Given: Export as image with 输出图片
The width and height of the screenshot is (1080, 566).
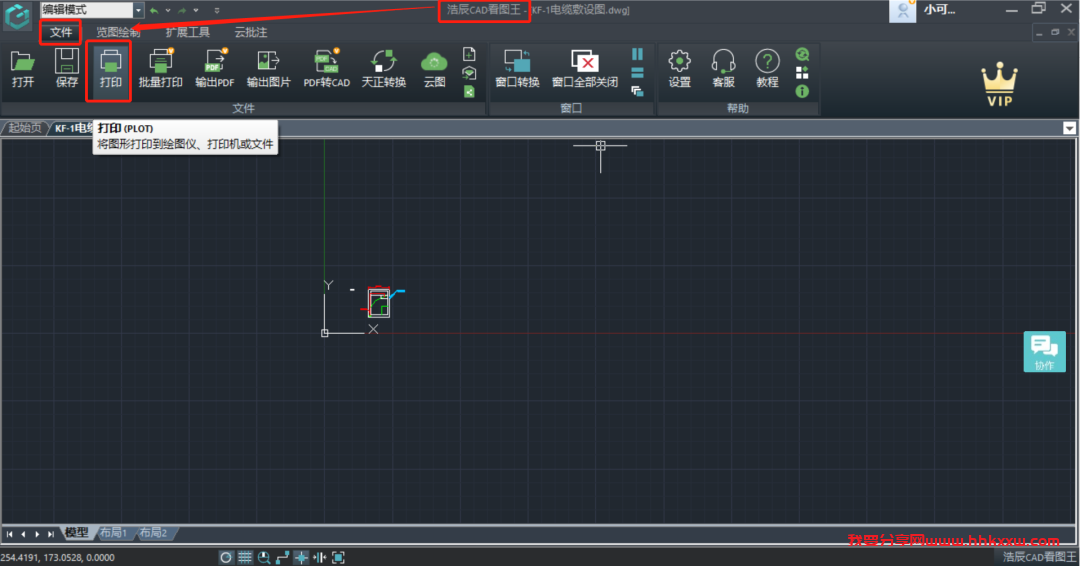Looking at the screenshot, I should tap(269, 69).
